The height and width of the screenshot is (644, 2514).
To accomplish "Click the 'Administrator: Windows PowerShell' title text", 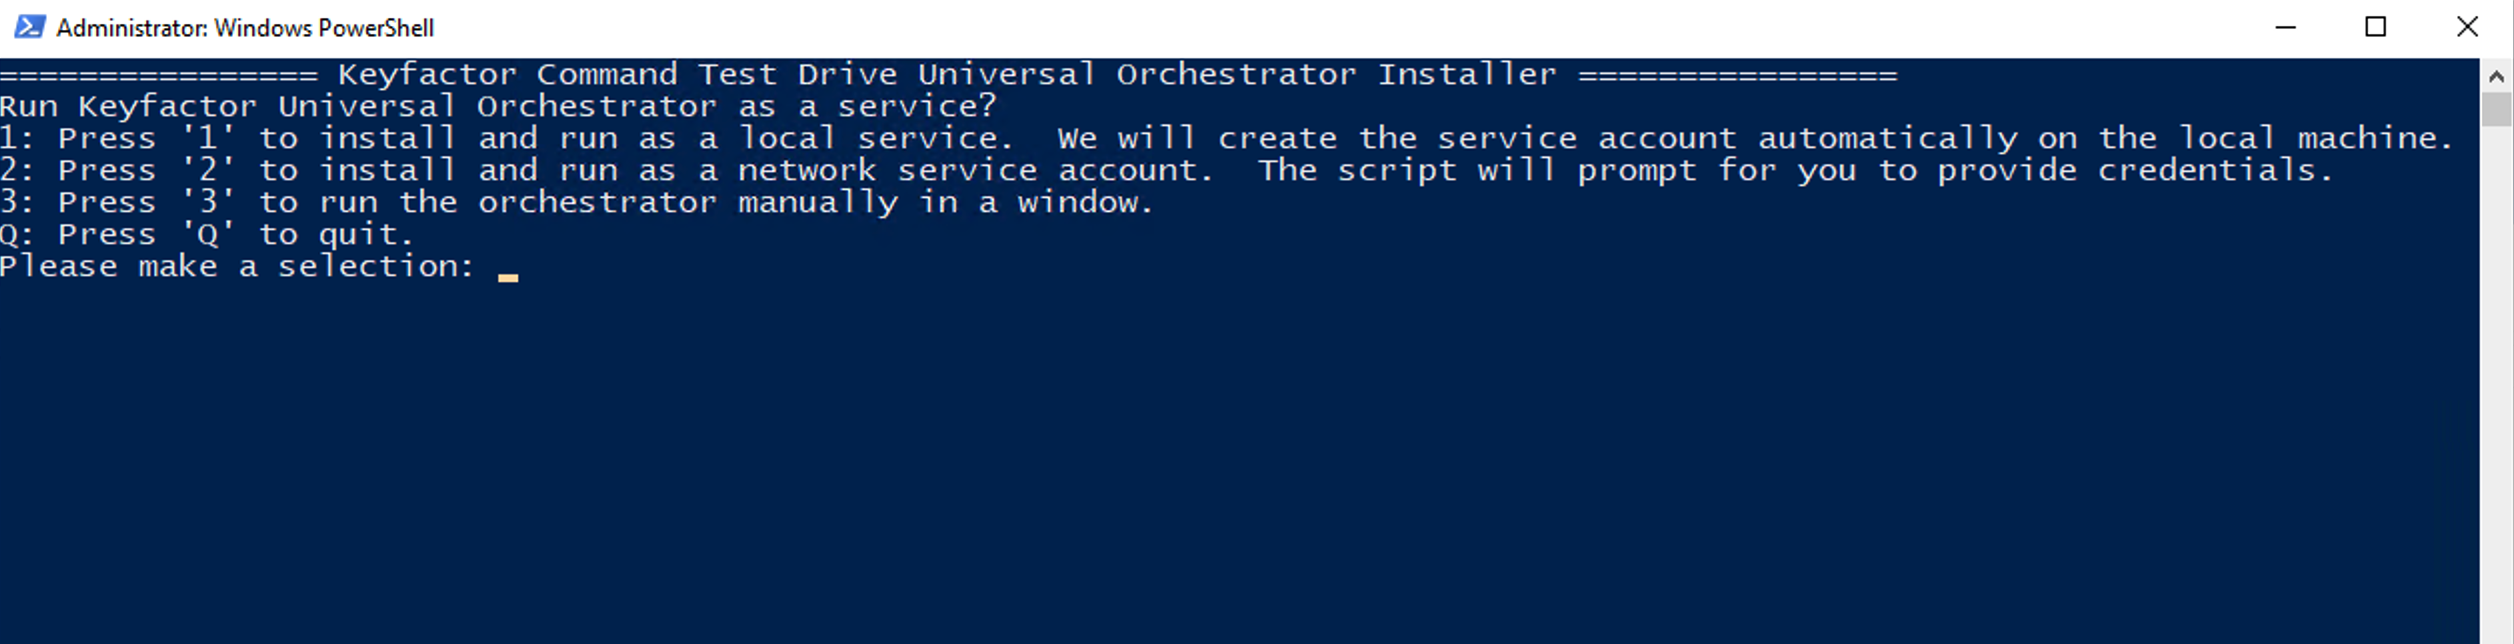I will [x=245, y=28].
